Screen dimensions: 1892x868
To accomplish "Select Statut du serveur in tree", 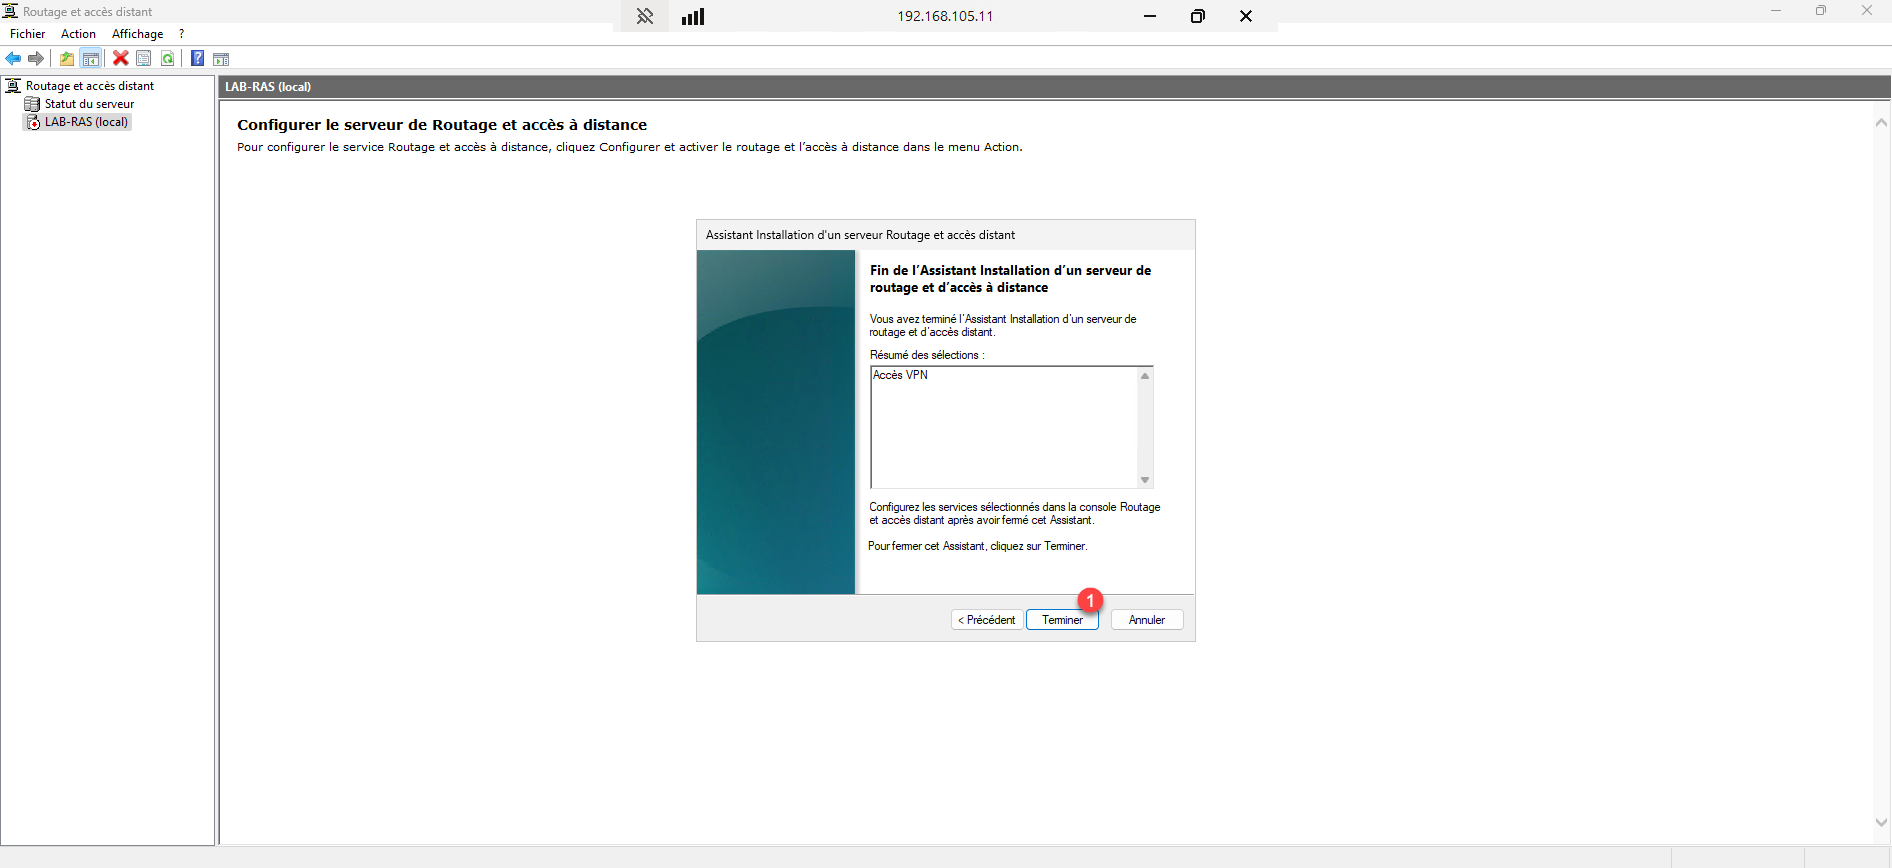I will coord(89,104).
